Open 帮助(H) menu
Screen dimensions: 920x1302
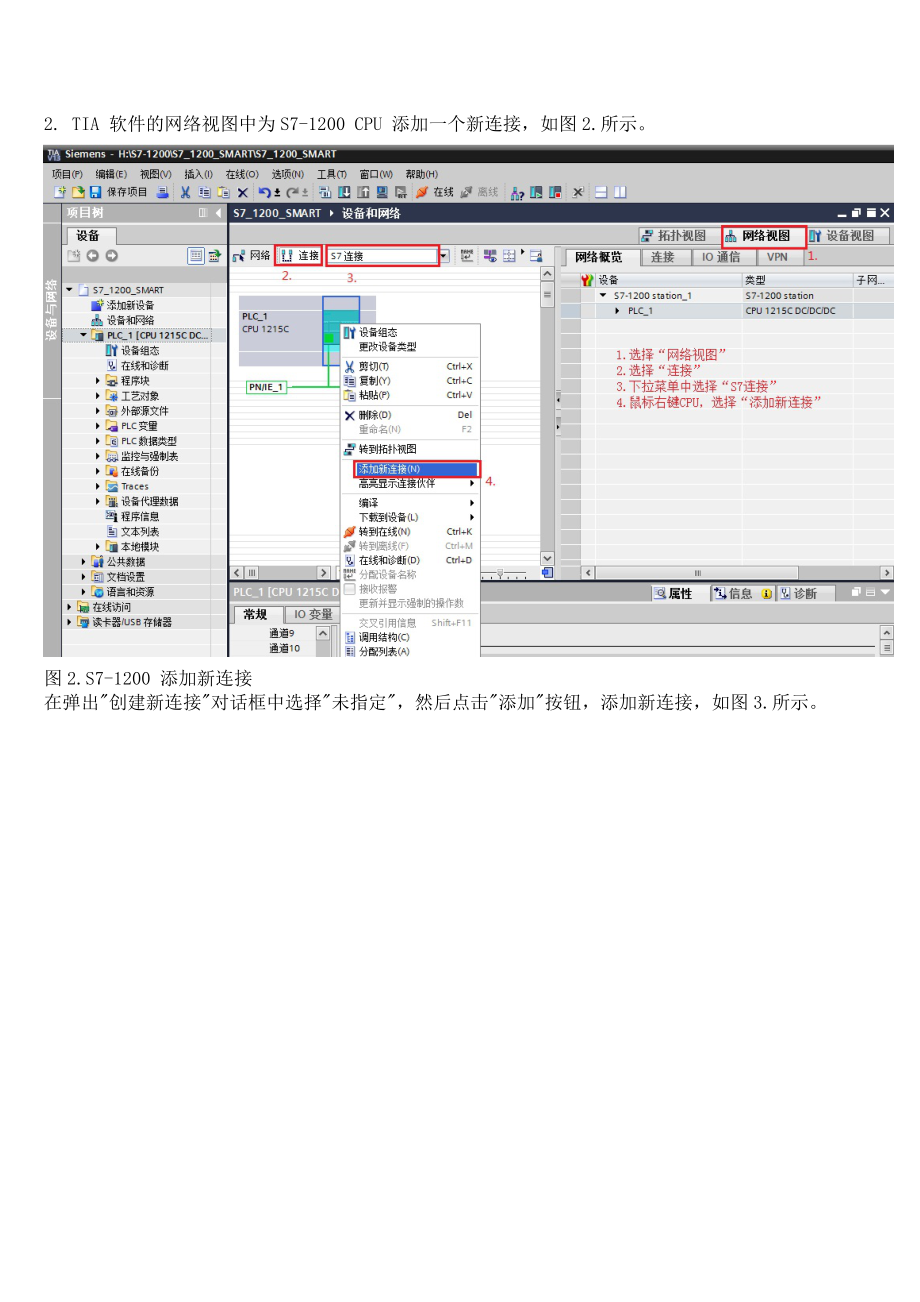421,174
